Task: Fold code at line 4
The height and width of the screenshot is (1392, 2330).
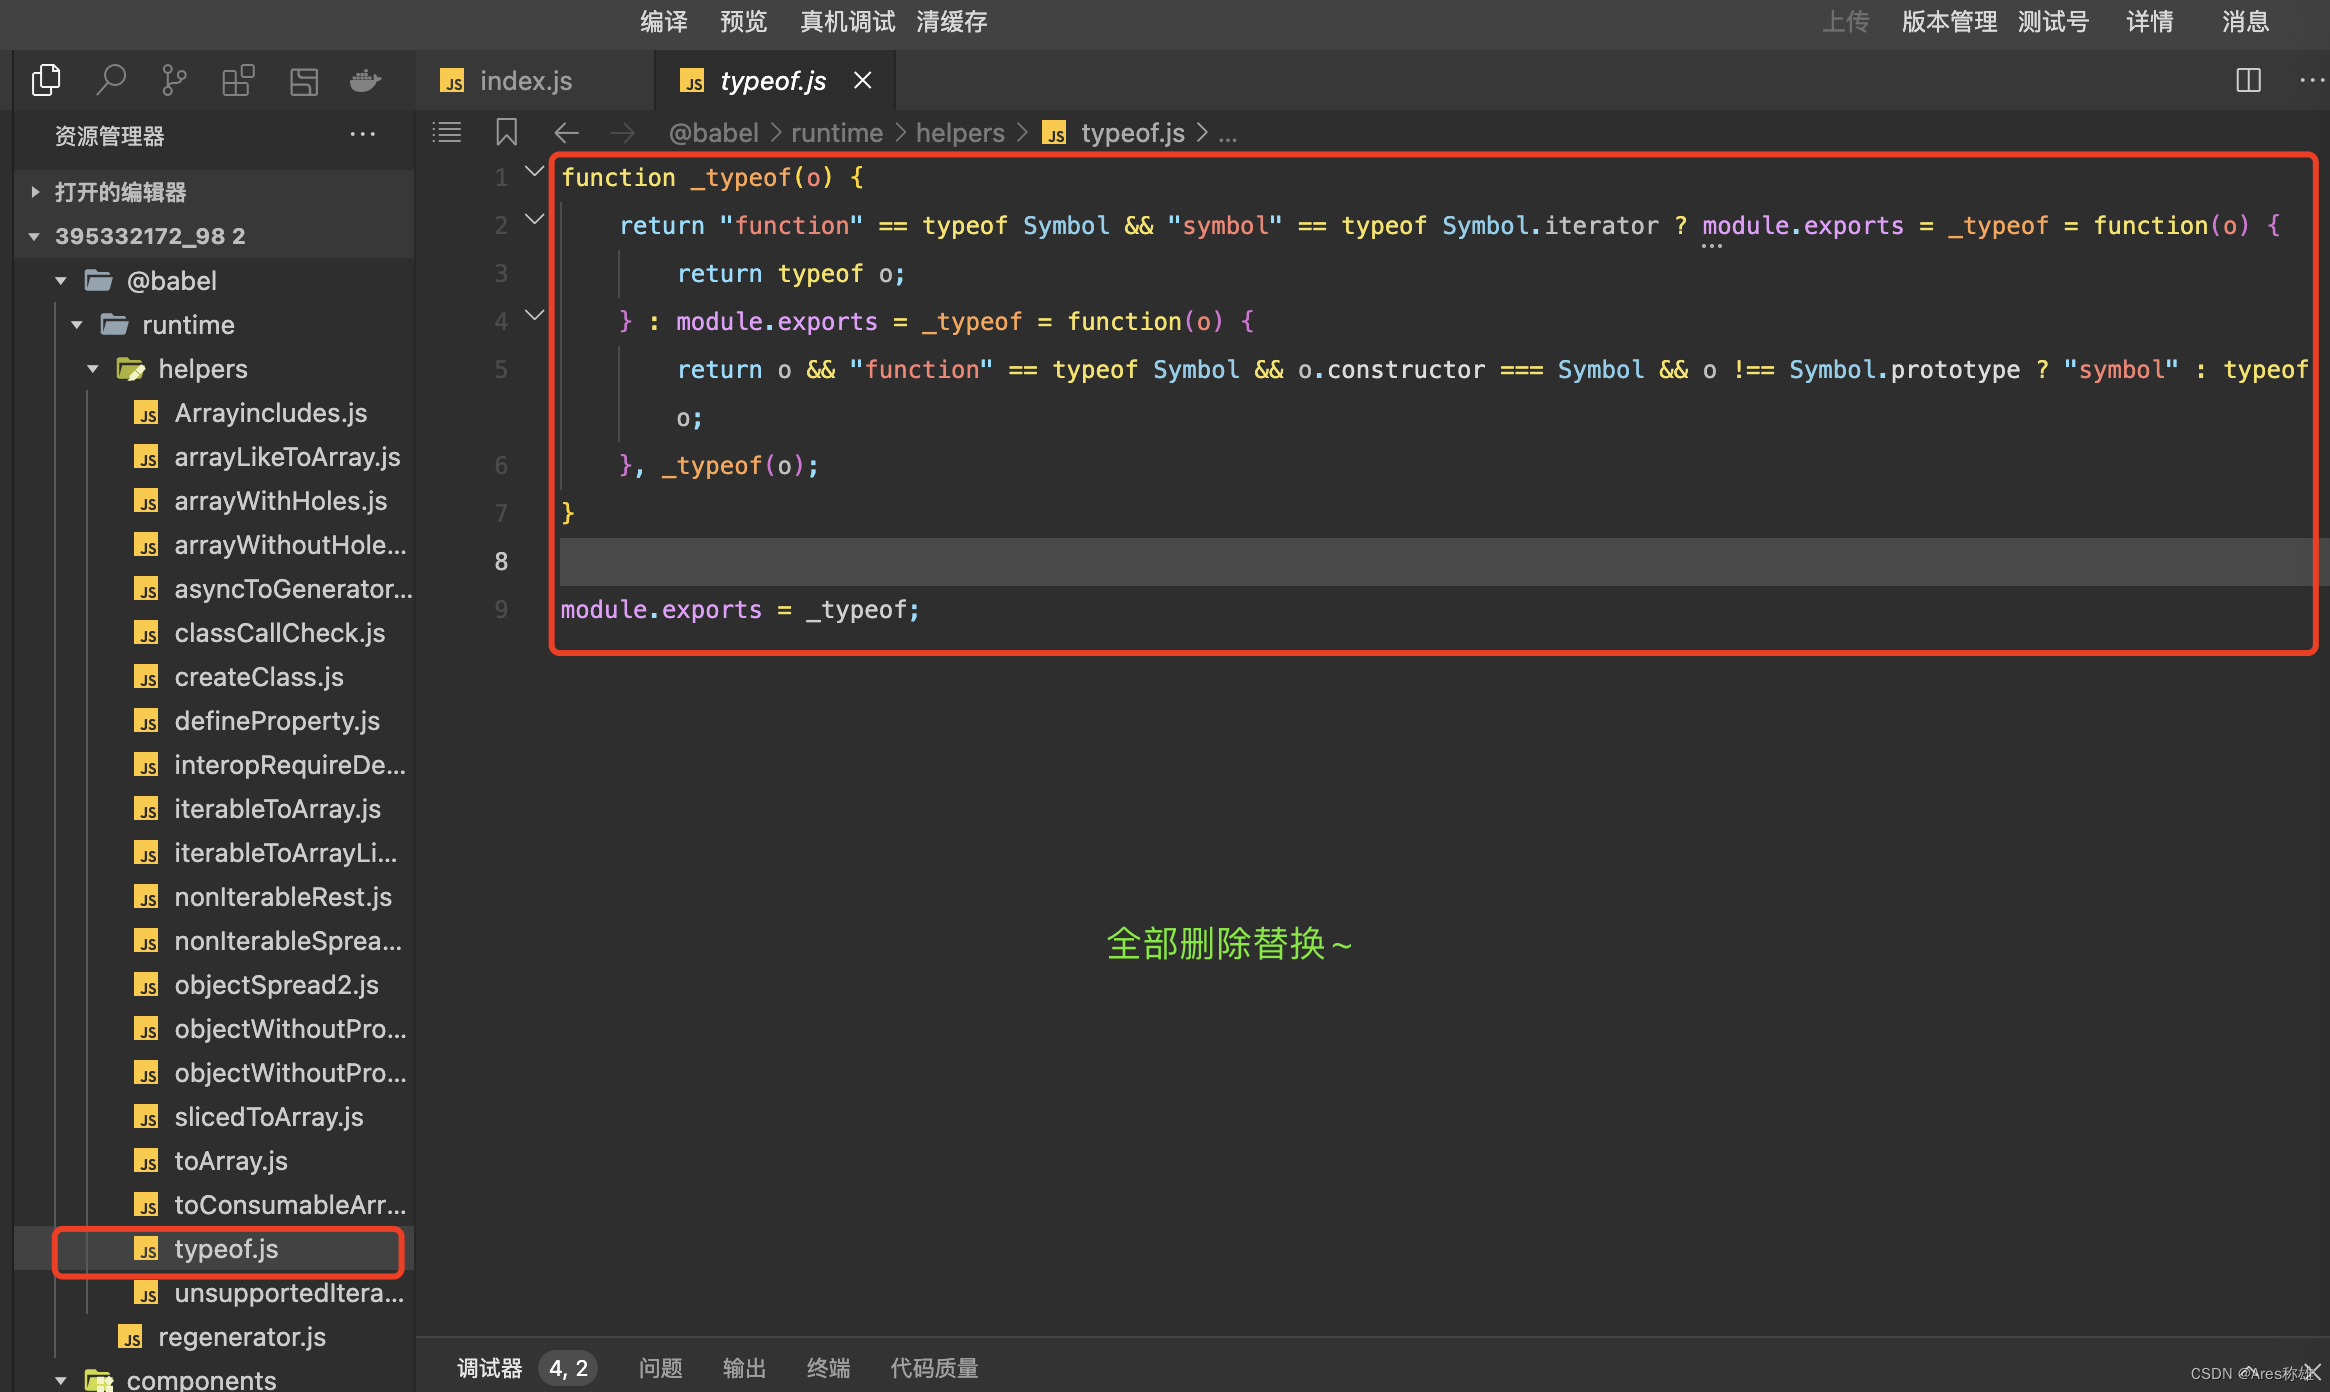Action: point(534,315)
